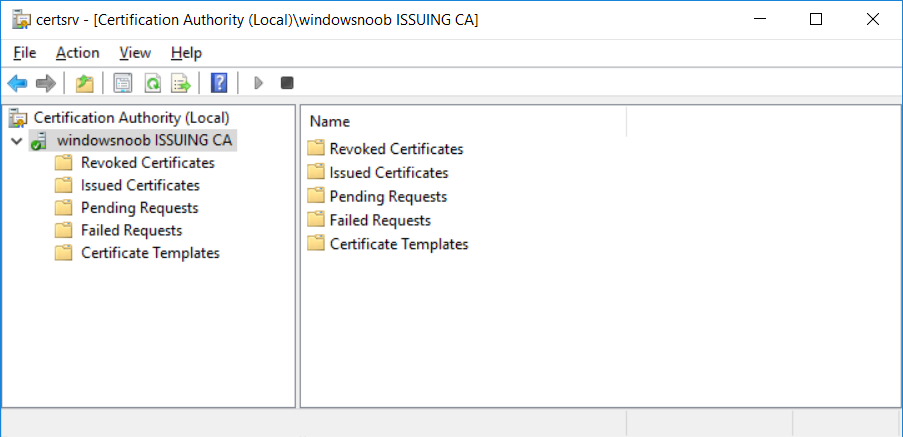Click the Certification Authority (Local) tree icon

tap(18, 118)
